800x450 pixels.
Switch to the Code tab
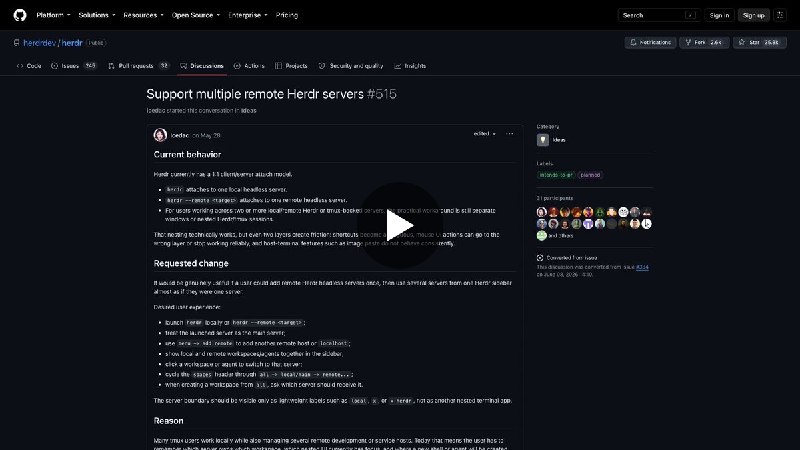[29, 66]
